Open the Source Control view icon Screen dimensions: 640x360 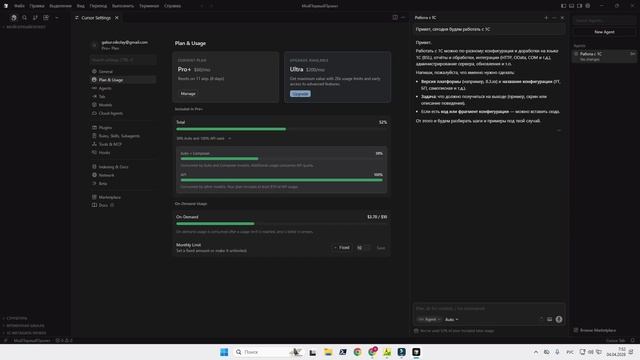pos(35,18)
